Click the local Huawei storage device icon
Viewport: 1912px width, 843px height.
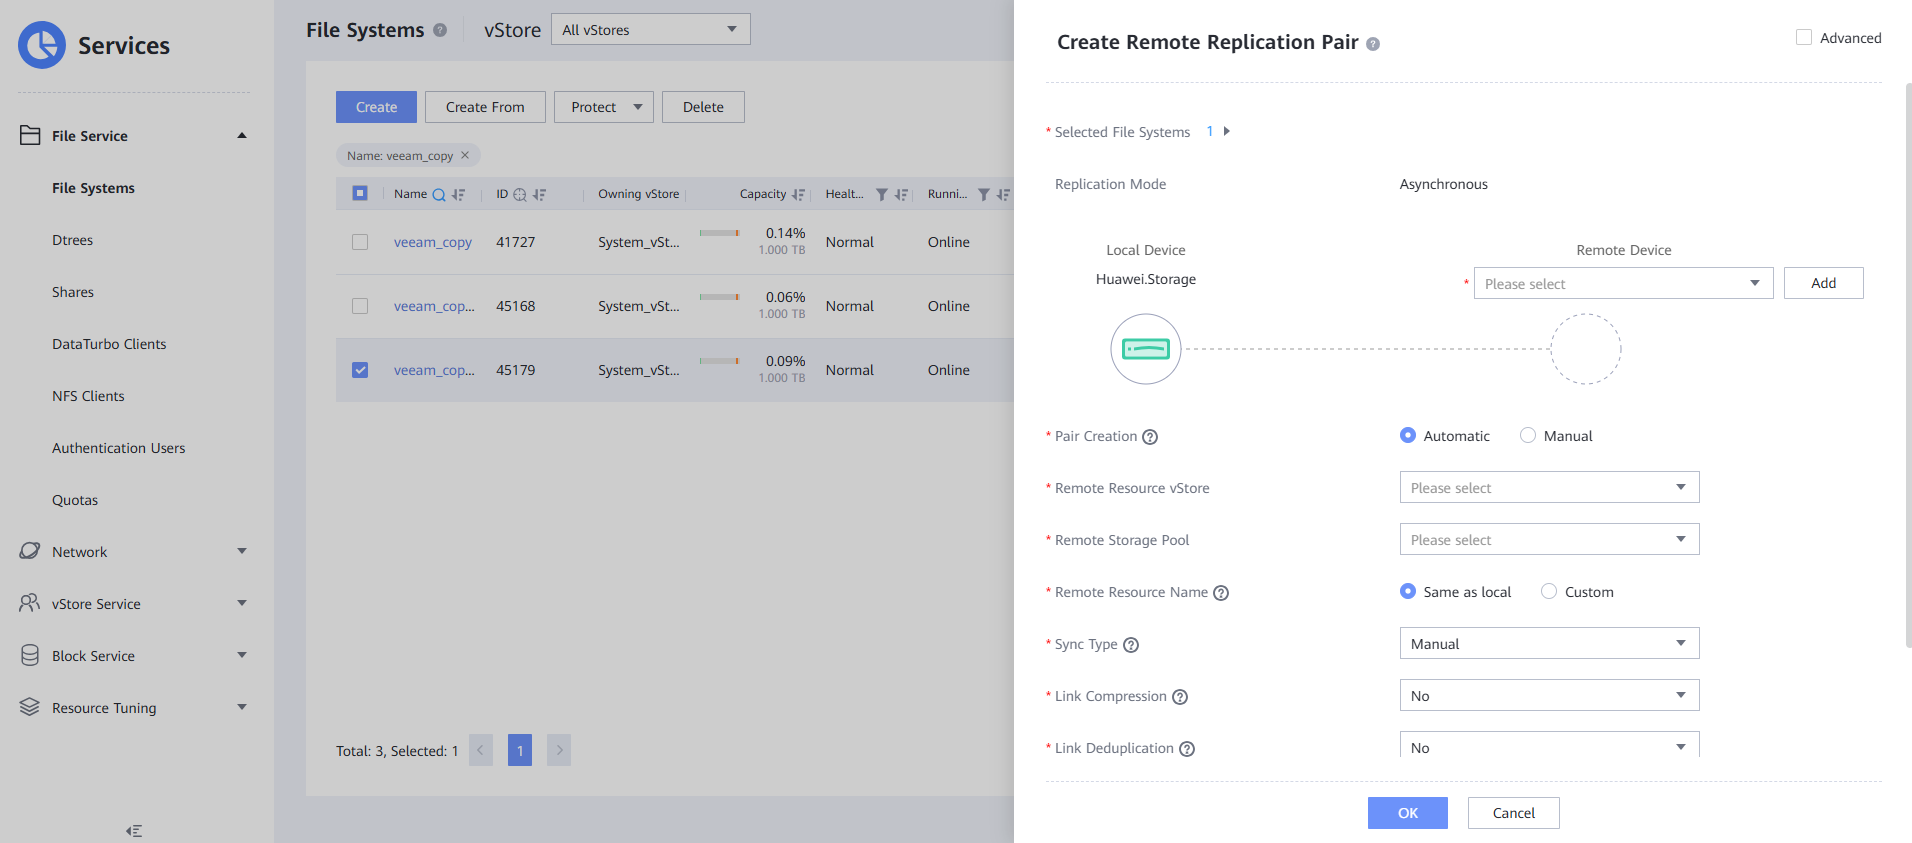1146,349
